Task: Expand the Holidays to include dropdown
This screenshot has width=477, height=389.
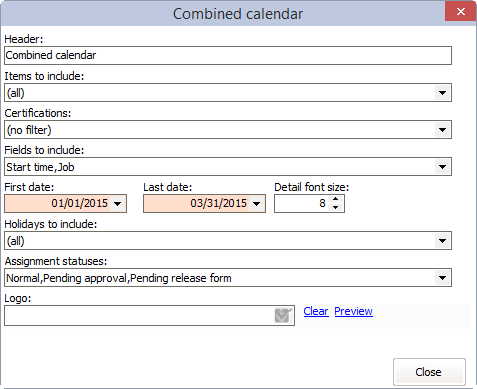Action: pos(443,241)
